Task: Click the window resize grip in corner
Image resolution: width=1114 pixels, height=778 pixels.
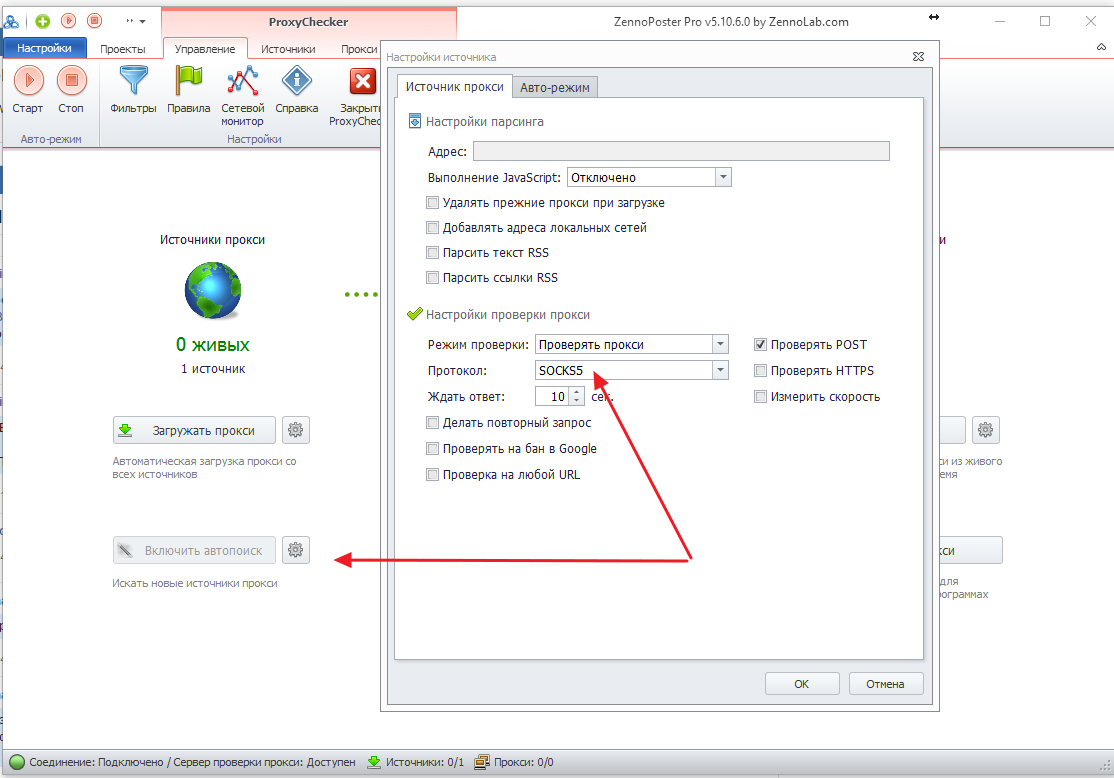Action: pos(1105,767)
